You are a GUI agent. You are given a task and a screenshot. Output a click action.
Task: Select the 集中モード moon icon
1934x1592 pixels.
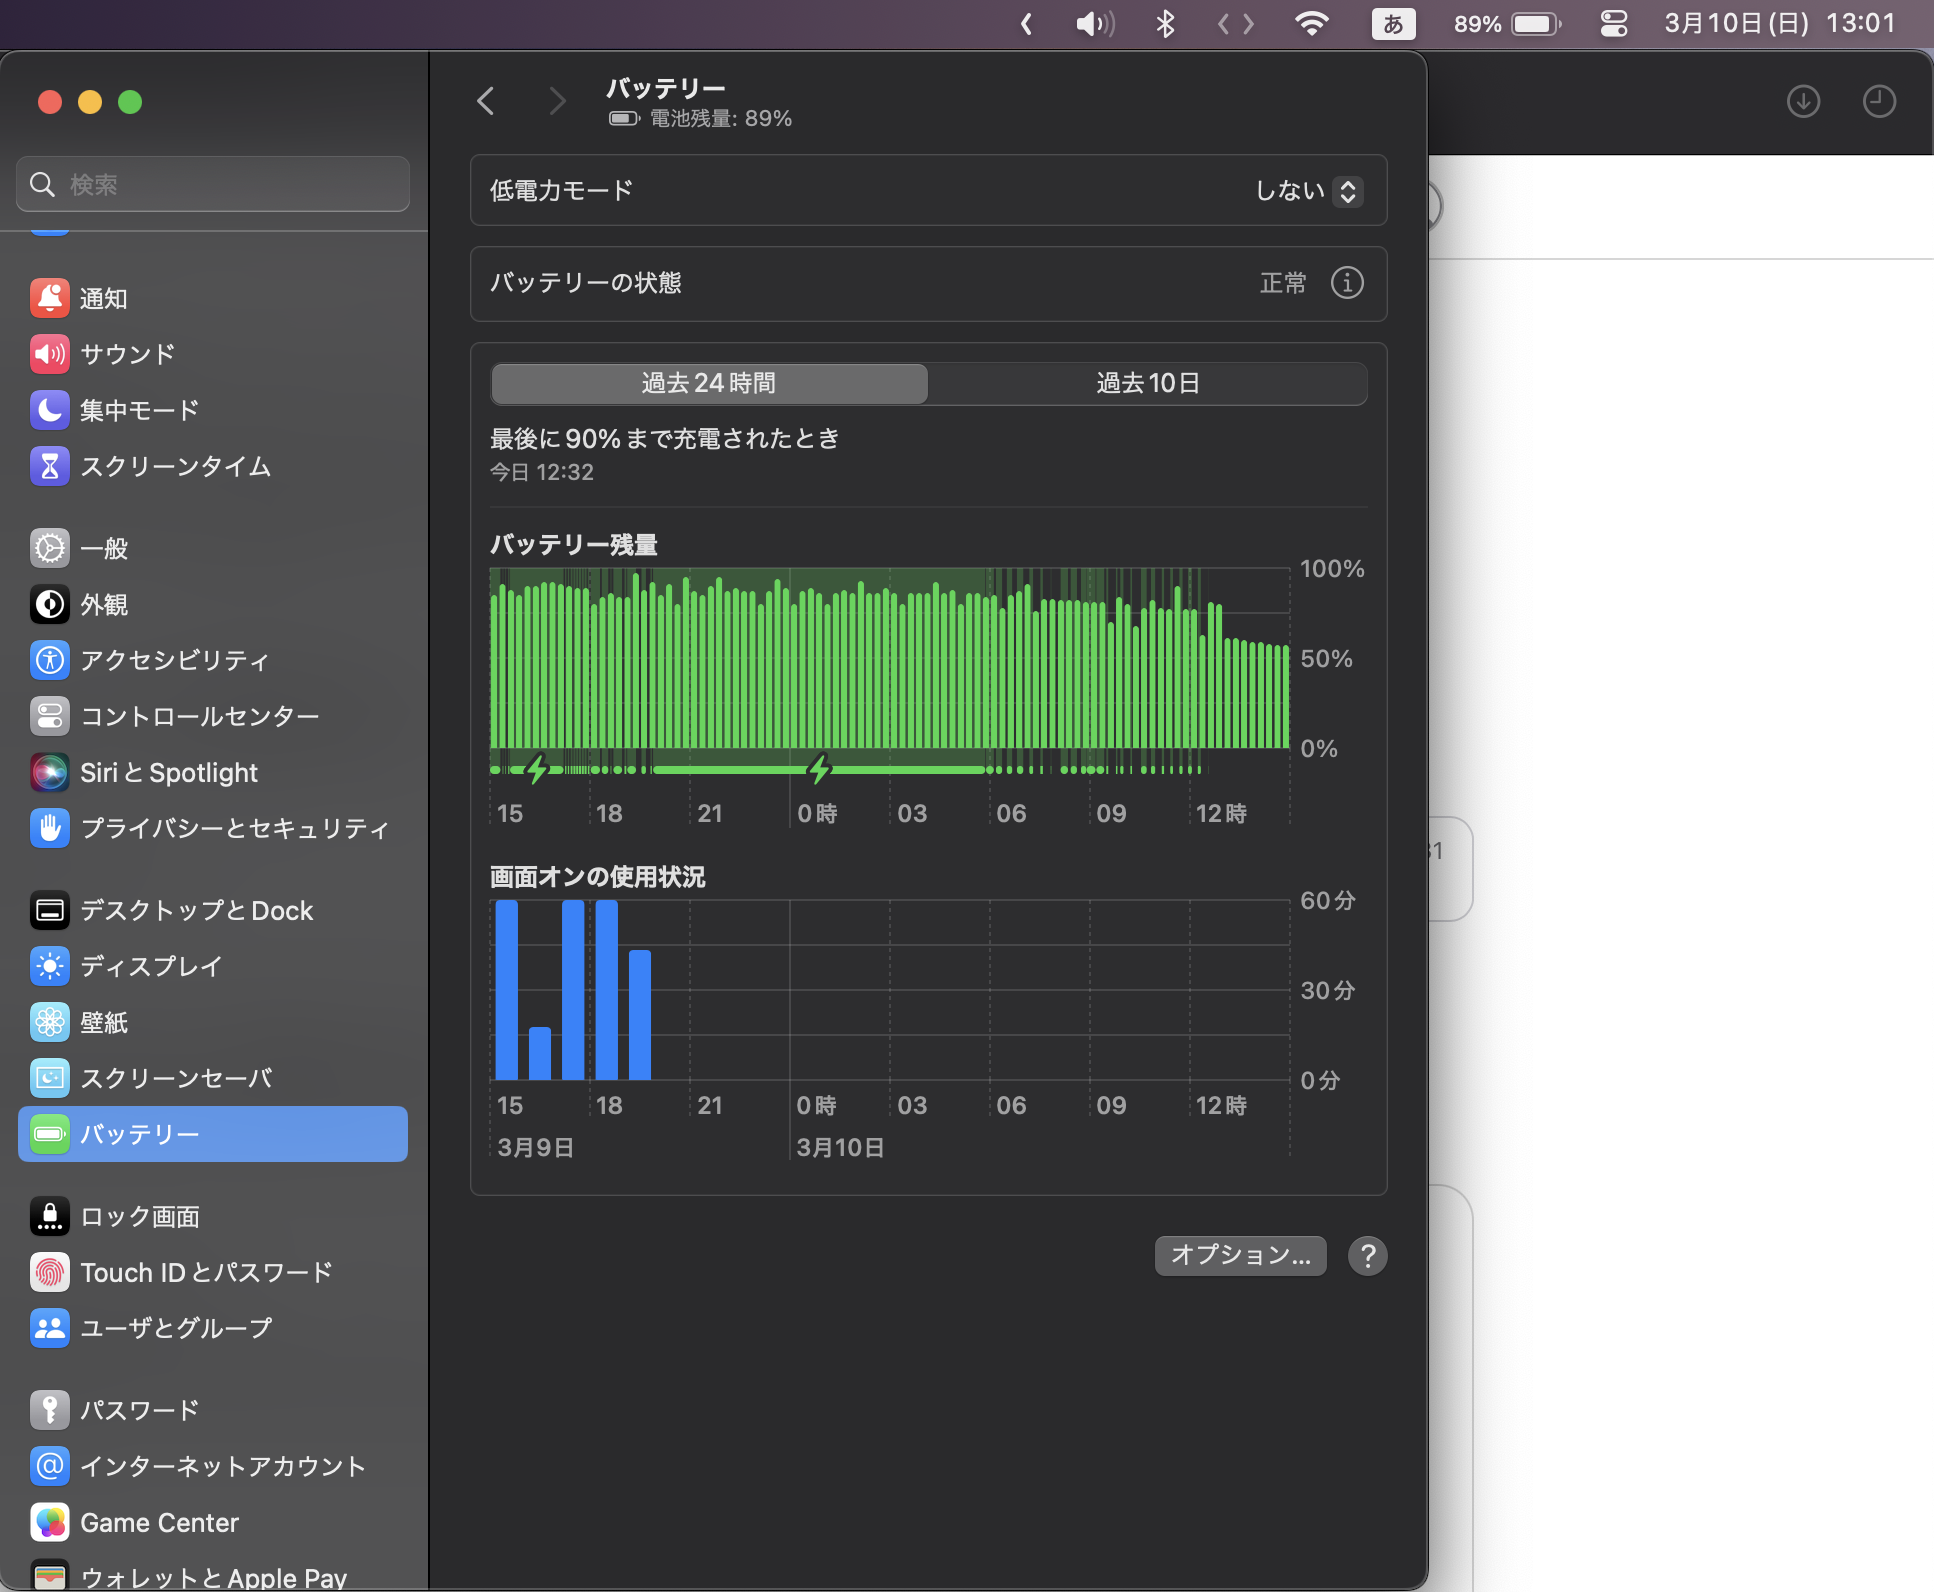50,410
